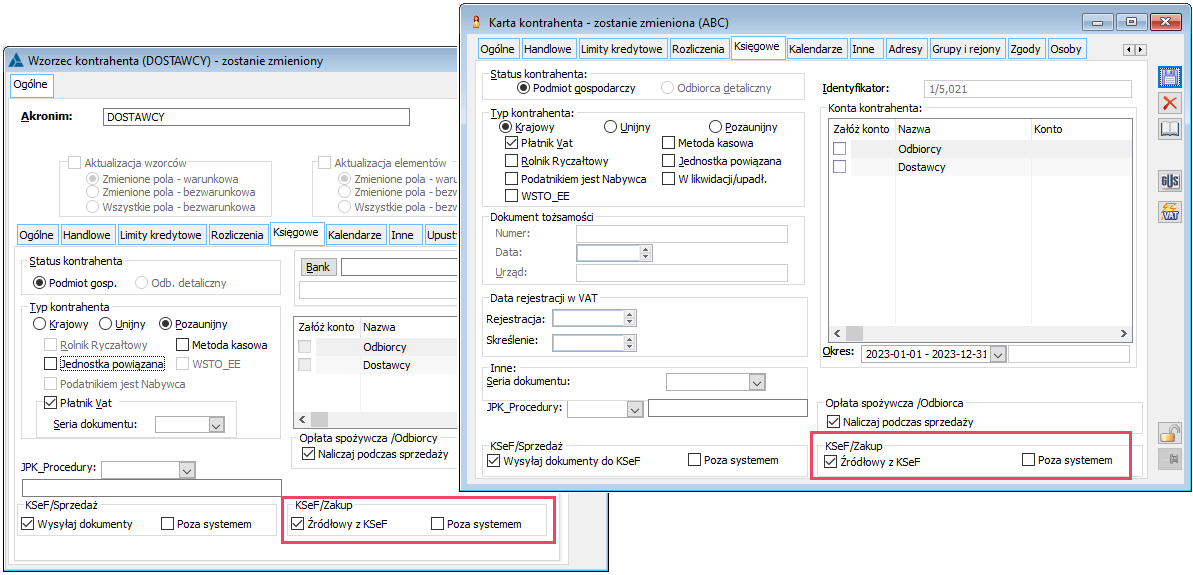Open Adresy tab

coord(905,49)
